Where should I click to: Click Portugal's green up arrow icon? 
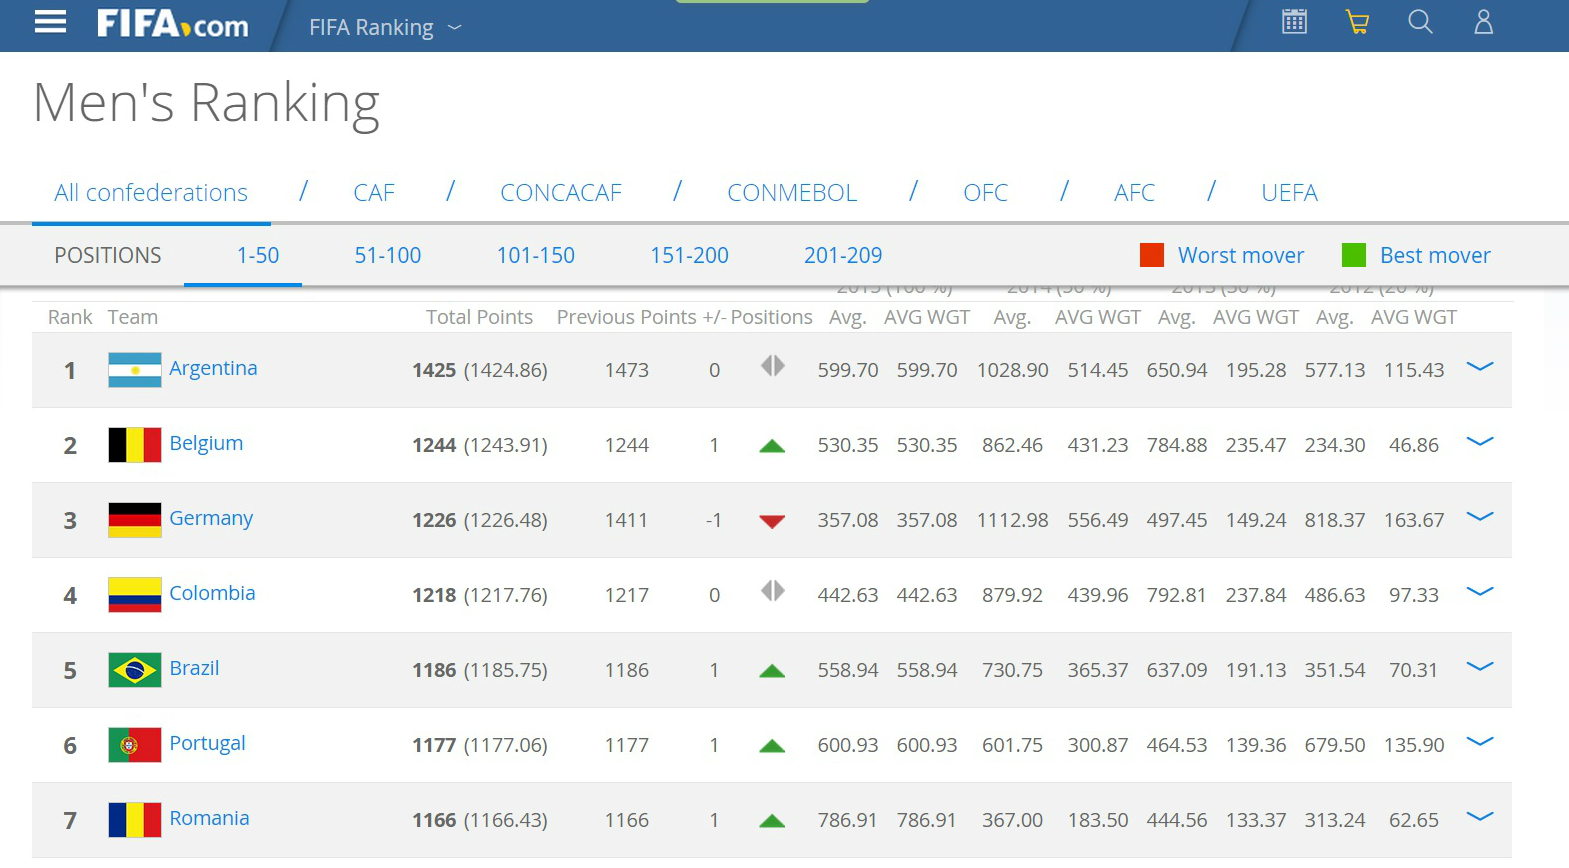(772, 746)
